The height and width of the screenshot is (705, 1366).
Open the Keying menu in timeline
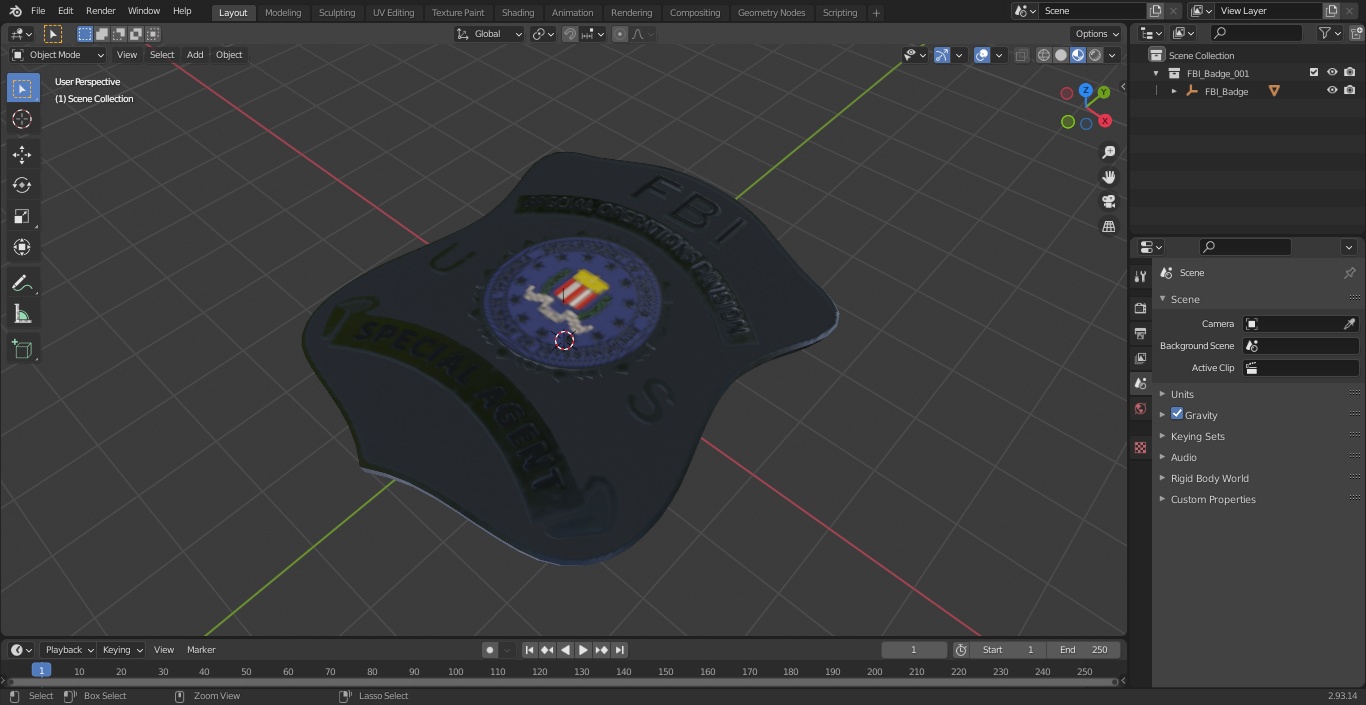(x=121, y=650)
